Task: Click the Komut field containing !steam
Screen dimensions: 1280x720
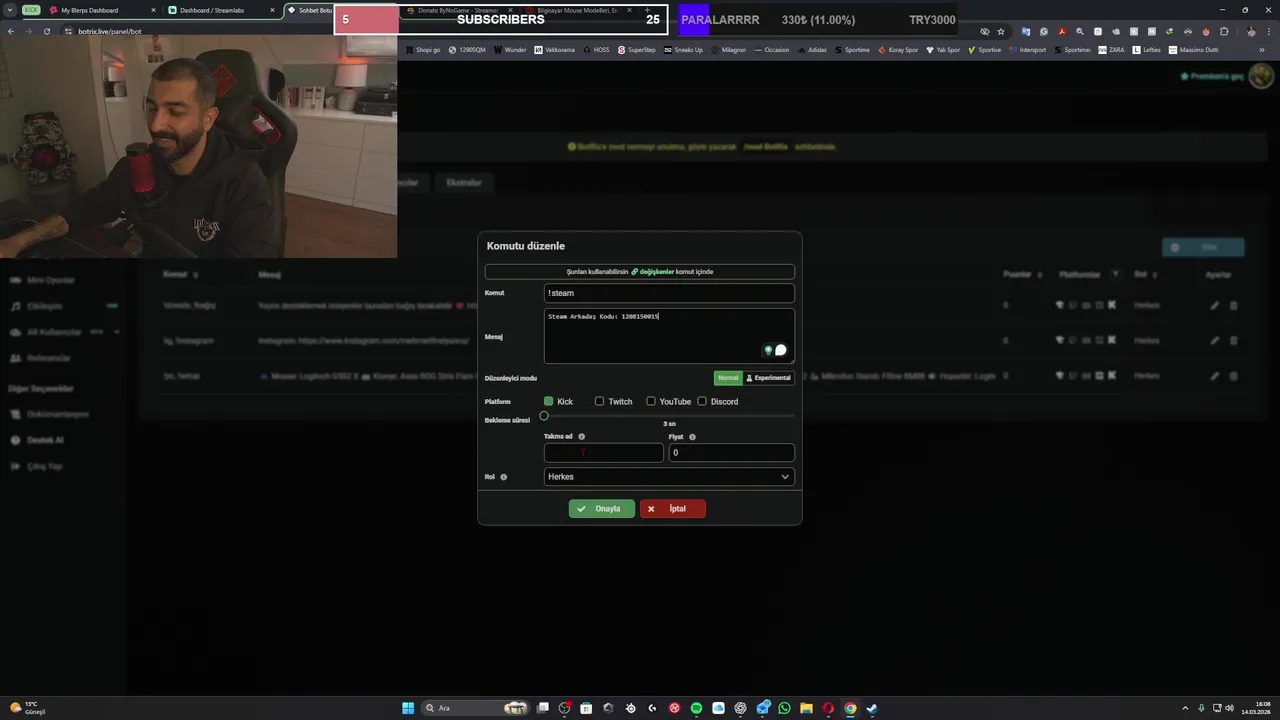Action: click(669, 293)
